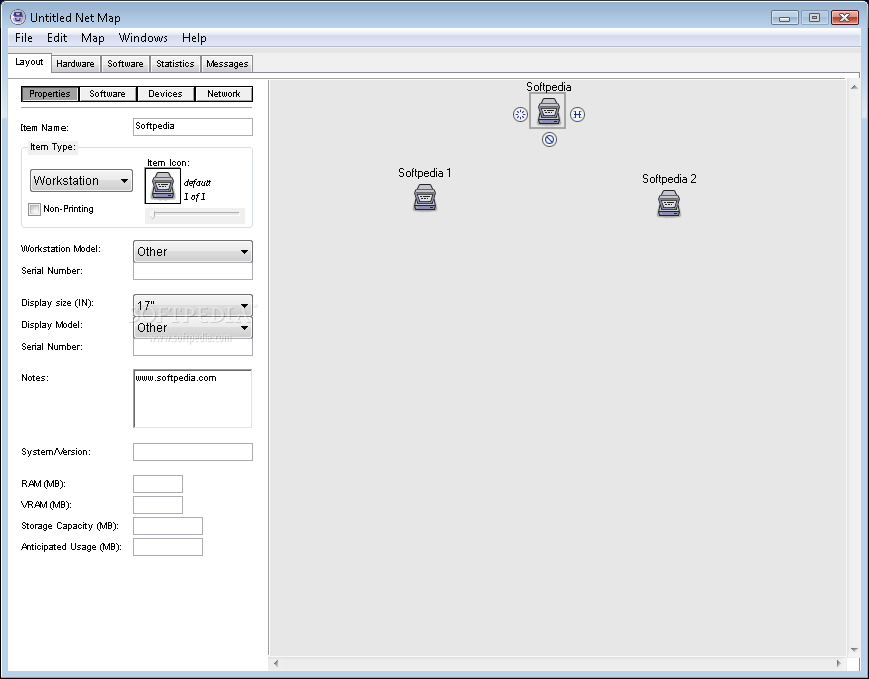The image size is (869, 679).
Task: Open the Edit menu
Action: [57, 38]
